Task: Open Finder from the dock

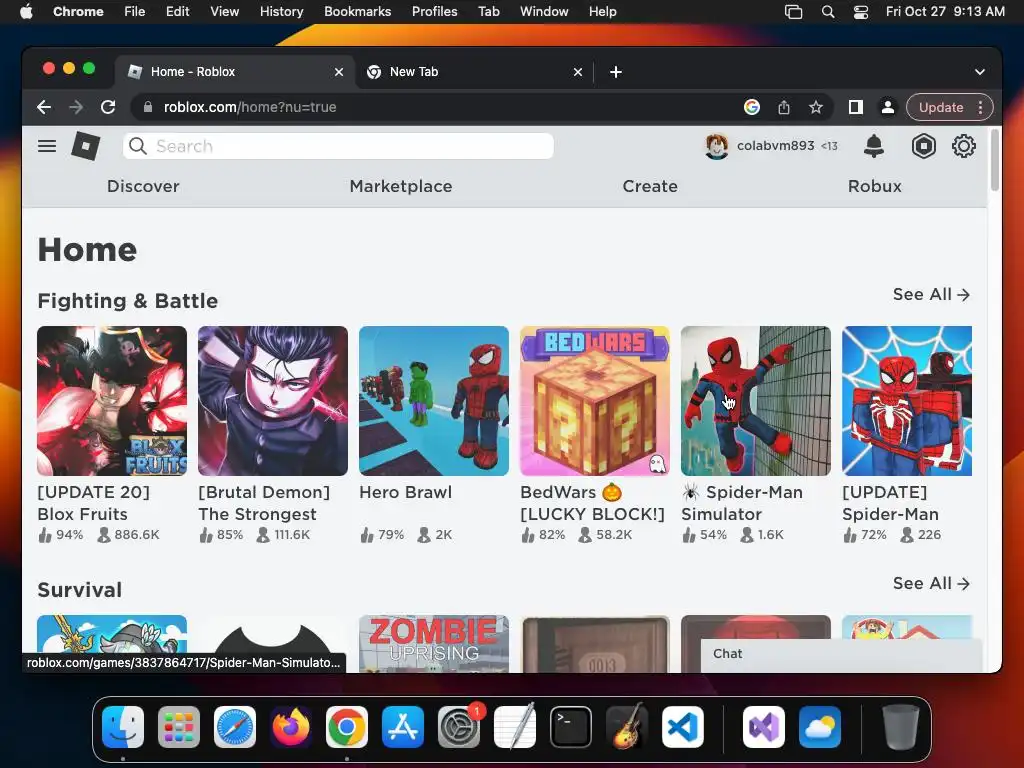Action: tap(123, 727)
